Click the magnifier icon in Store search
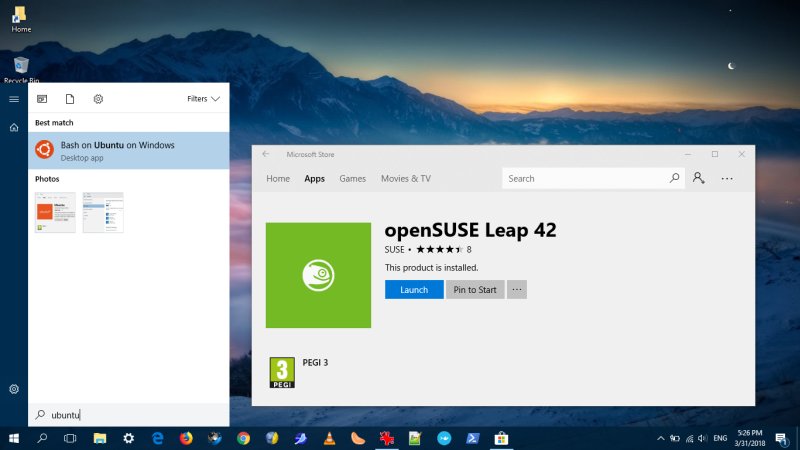The image size is (800, 450). tap(674, 178)
